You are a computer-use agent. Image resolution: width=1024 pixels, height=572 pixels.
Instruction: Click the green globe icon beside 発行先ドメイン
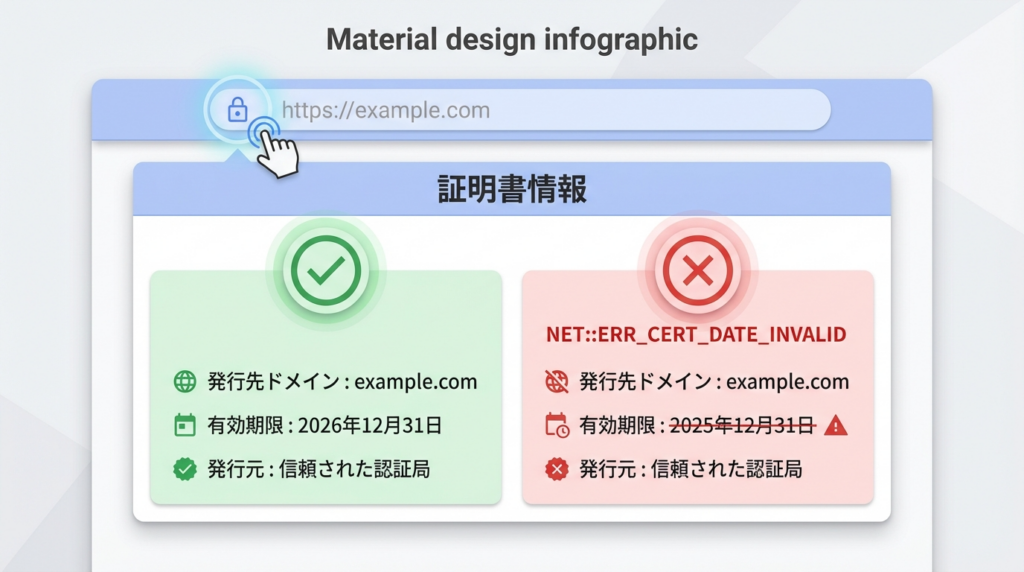pyautogui.click(x=185, y=381)
